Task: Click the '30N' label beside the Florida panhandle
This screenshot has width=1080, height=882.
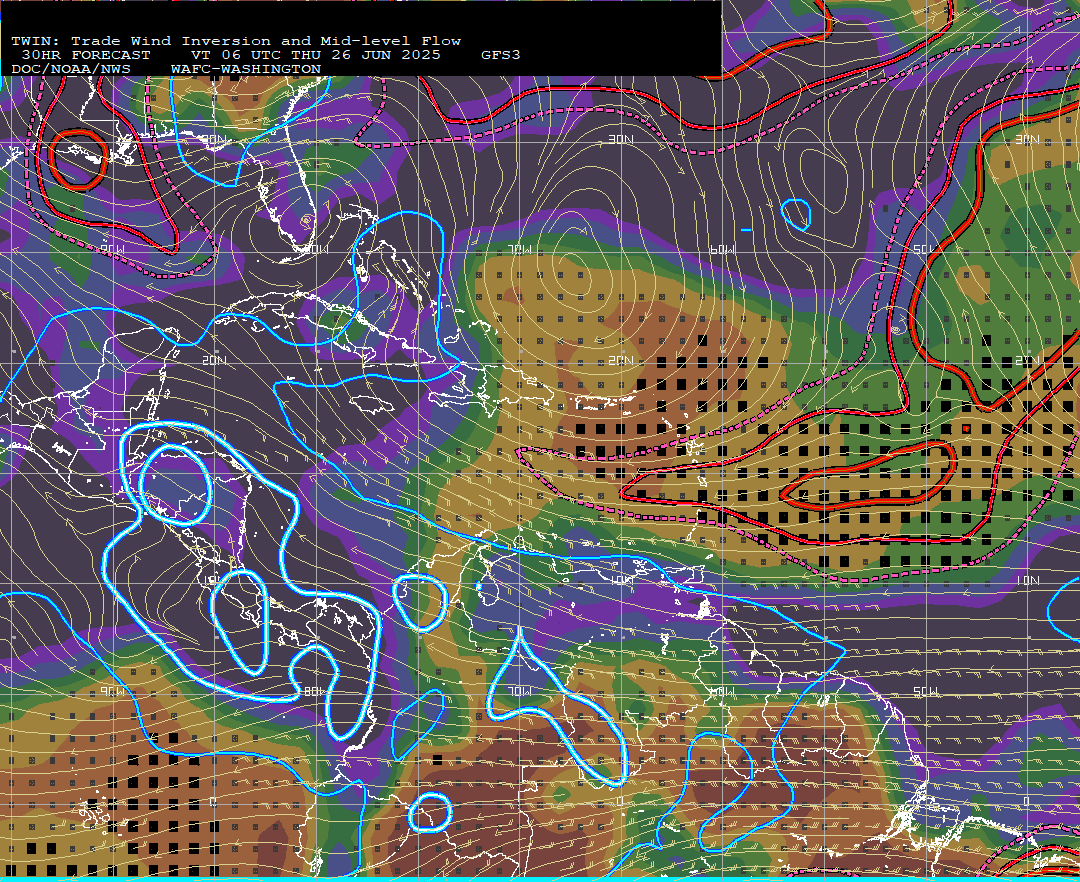Action: point(214,139)
